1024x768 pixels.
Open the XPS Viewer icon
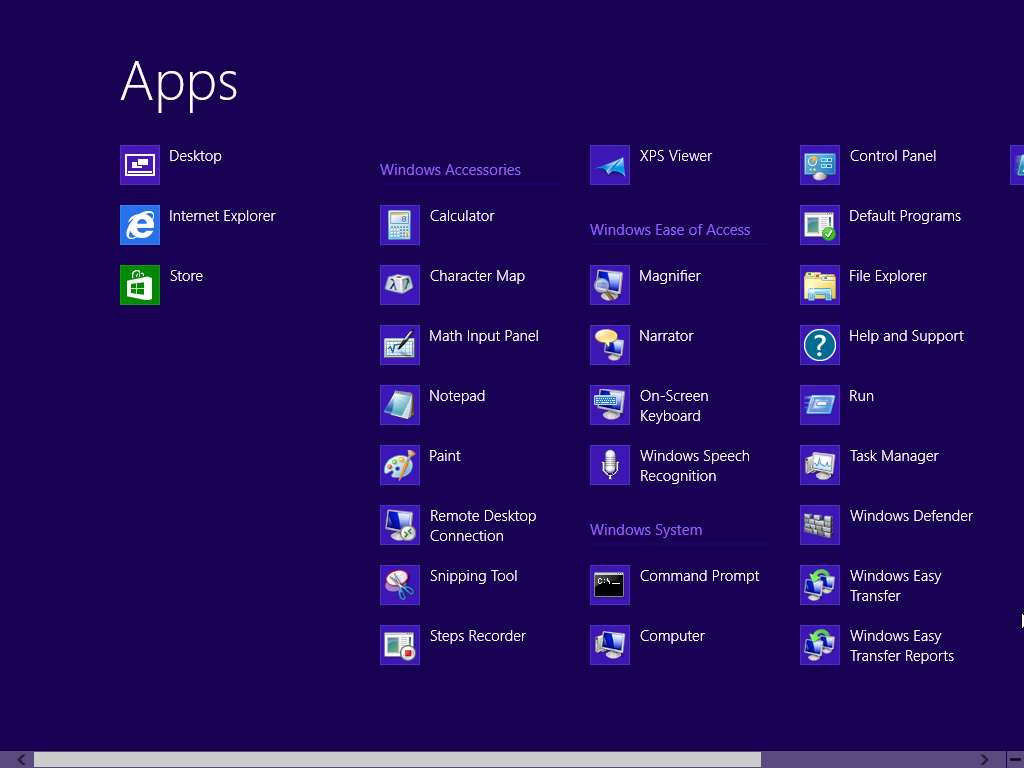(610, 165)
